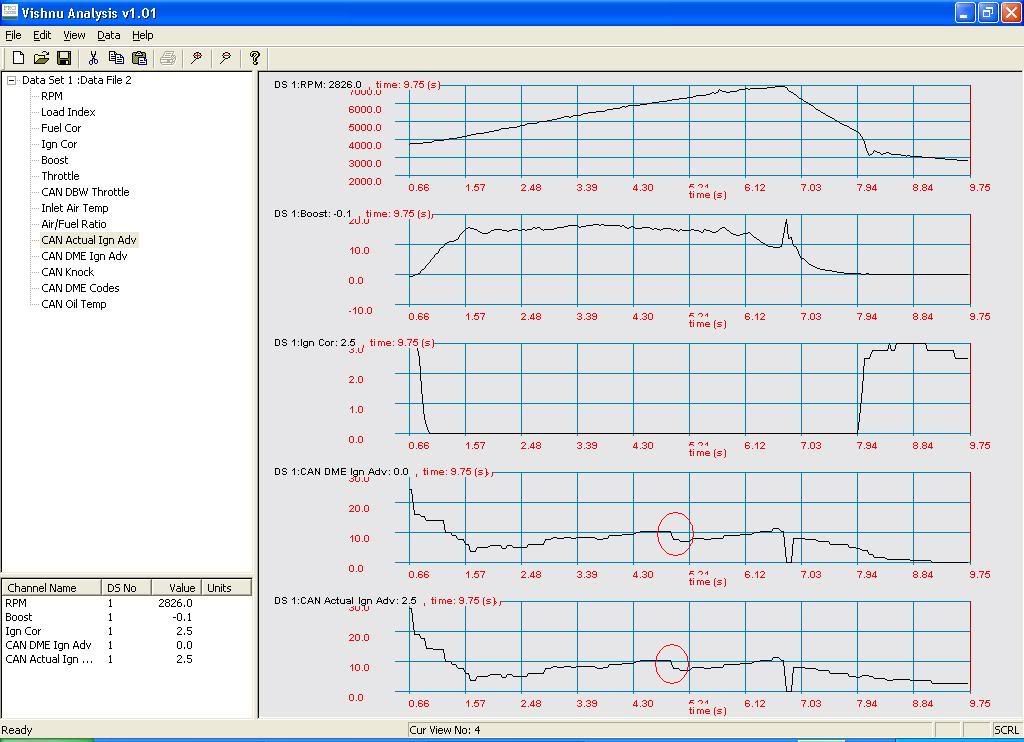1024x742 pixels.
Task: Select the CAN Knock channel
Action: pyautogui.click(x=67, y=272)
